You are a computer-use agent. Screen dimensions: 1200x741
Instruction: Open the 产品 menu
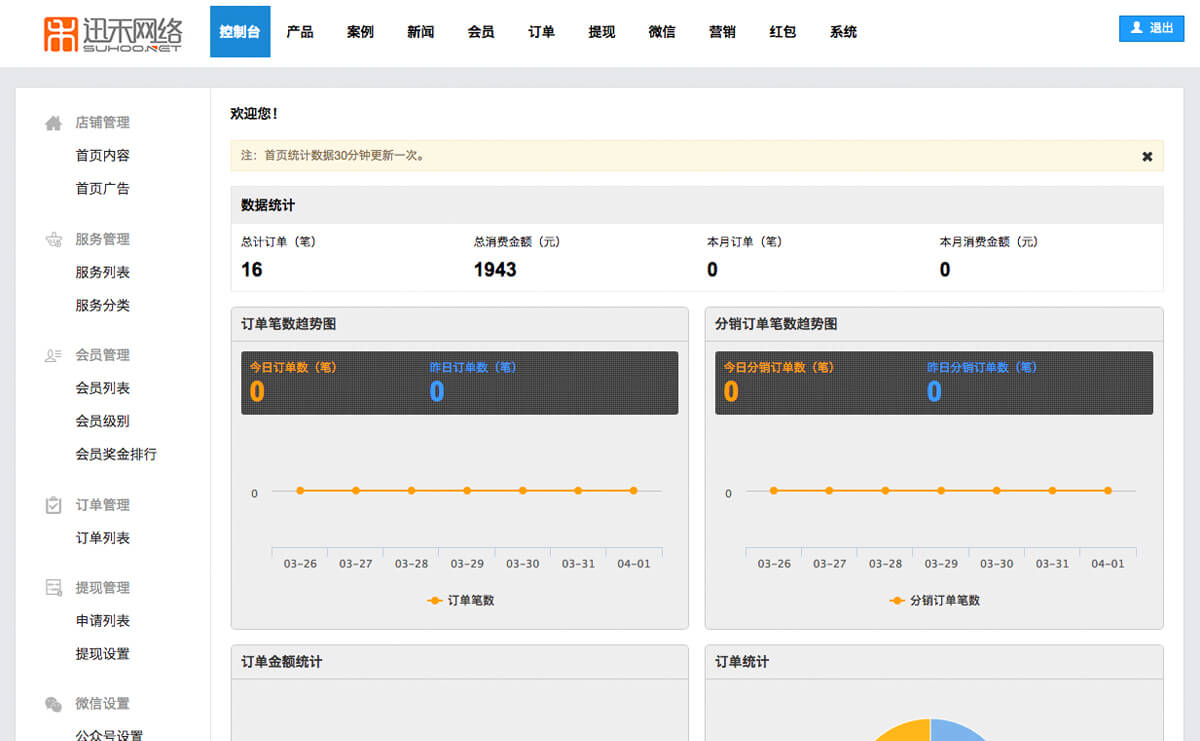(x=300, y=32)
